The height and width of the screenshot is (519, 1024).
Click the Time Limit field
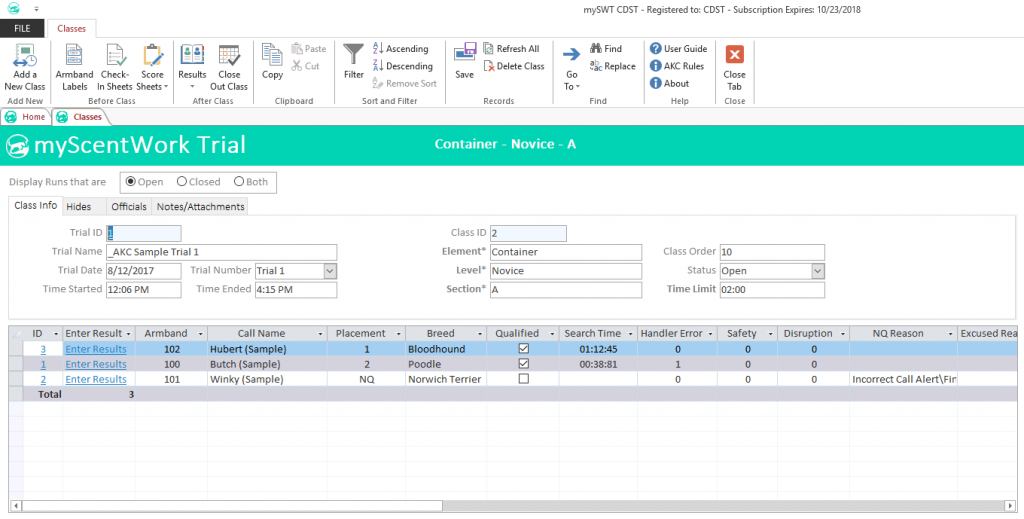tap(772, 290)
